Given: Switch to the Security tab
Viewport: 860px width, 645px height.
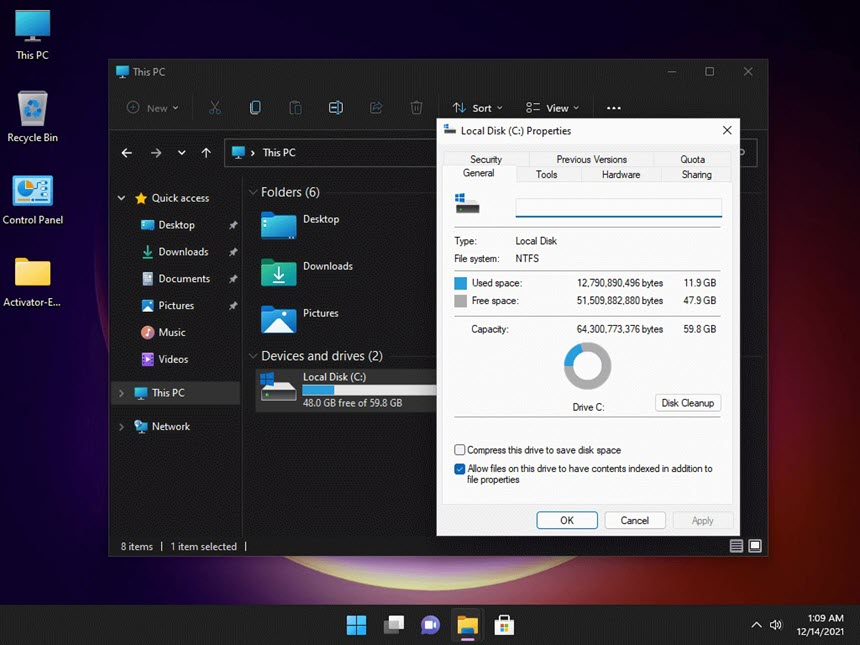Looking at the screenshot, I should pos(486,159).
